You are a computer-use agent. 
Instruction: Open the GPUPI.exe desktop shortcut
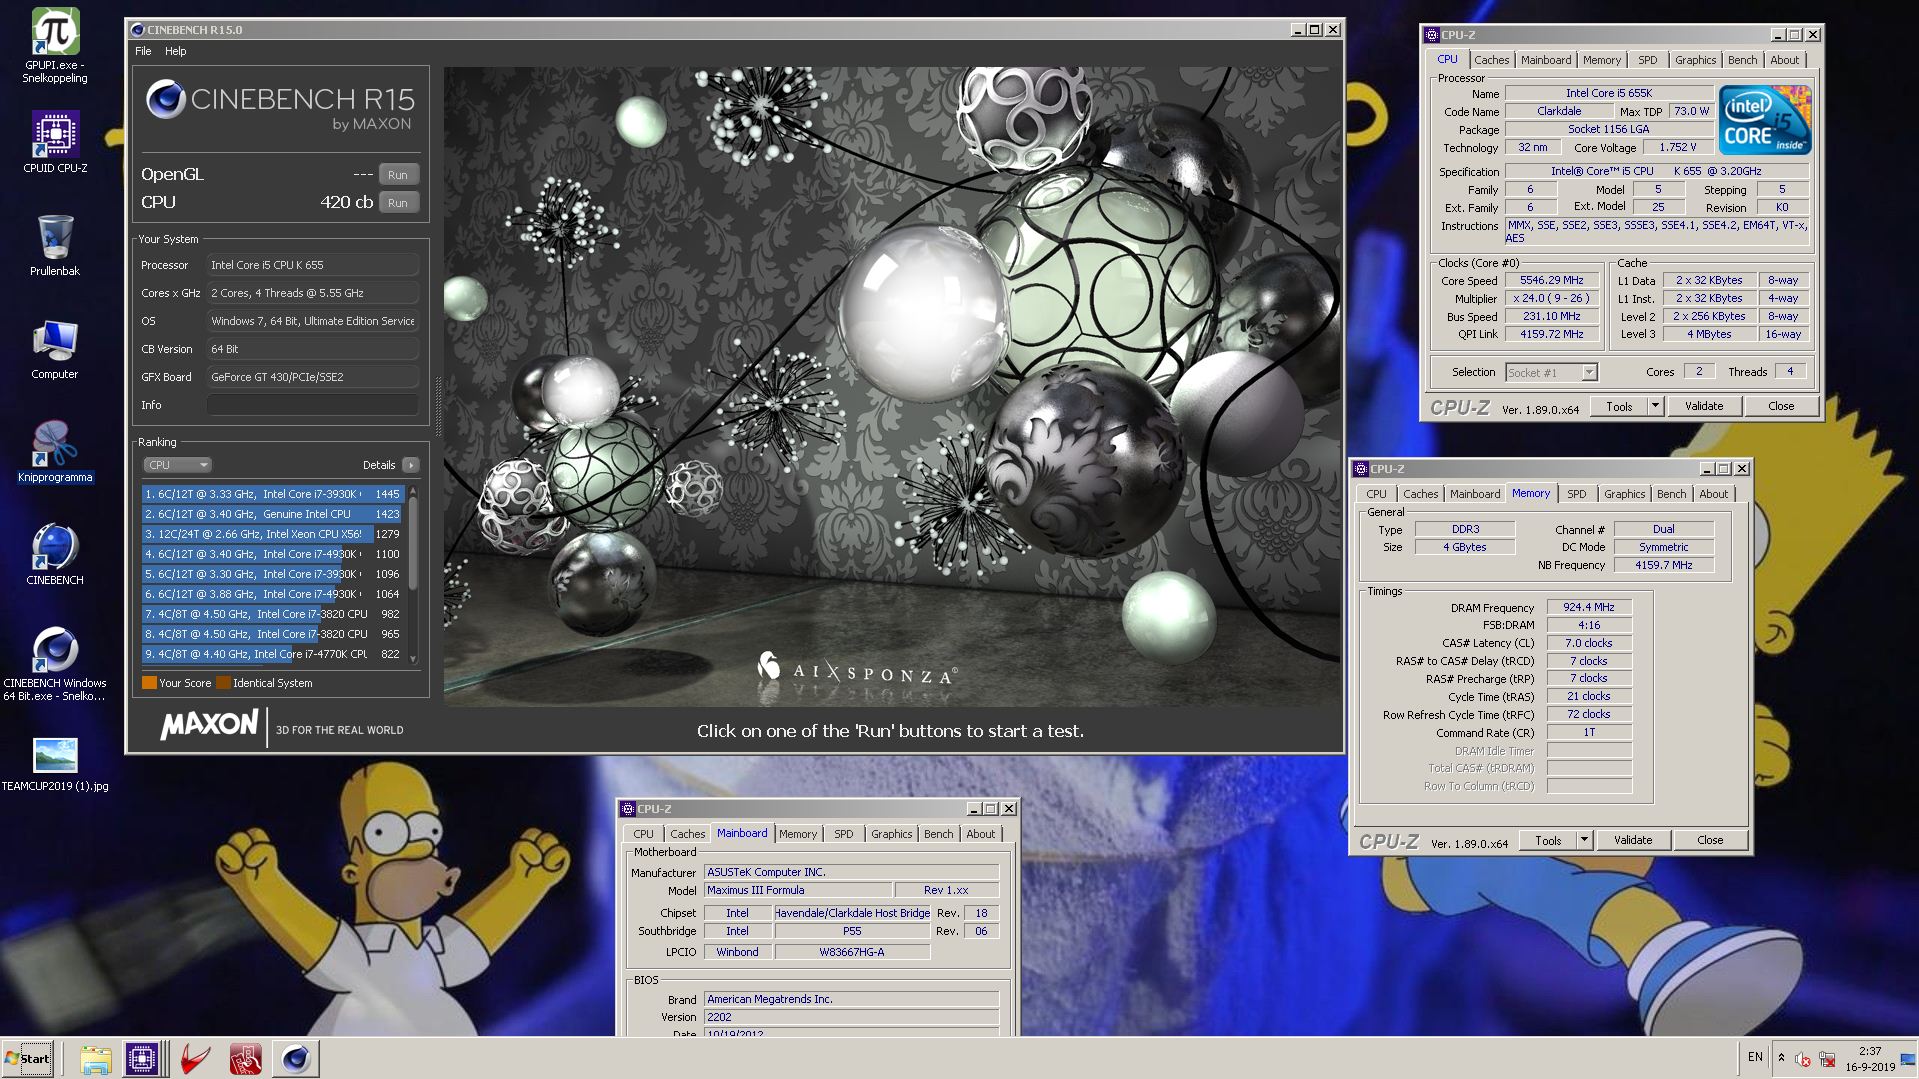pyautogui.click(x=55, y=44)
